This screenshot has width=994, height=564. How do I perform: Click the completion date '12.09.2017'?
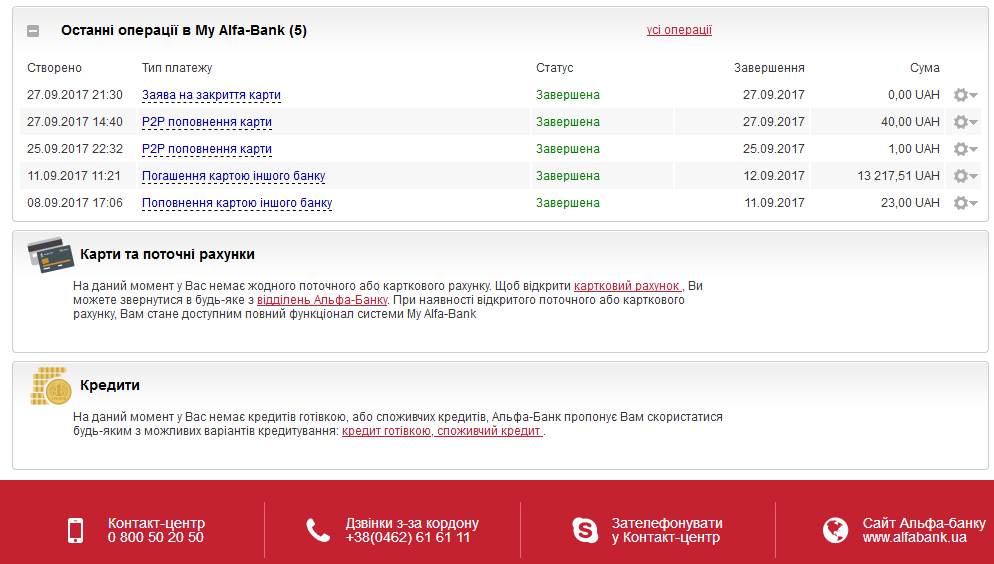point(774,176)
